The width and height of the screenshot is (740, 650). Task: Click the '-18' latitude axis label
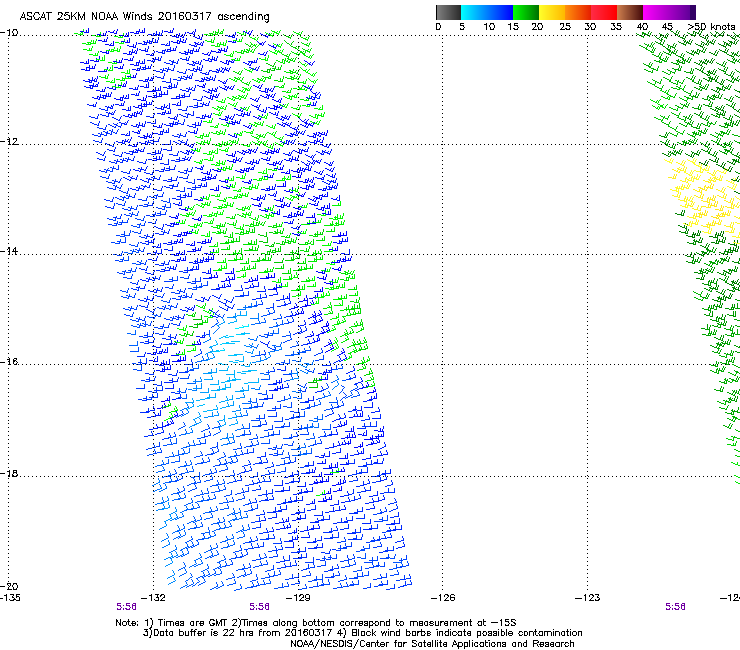[9, 473]
